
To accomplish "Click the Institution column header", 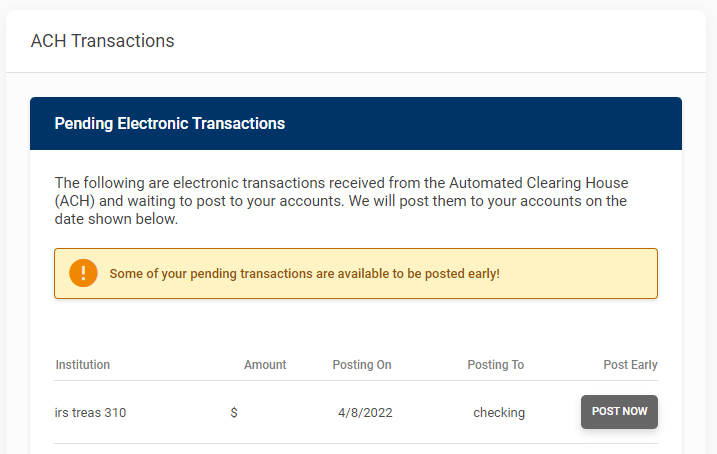I will coord(83,365).
